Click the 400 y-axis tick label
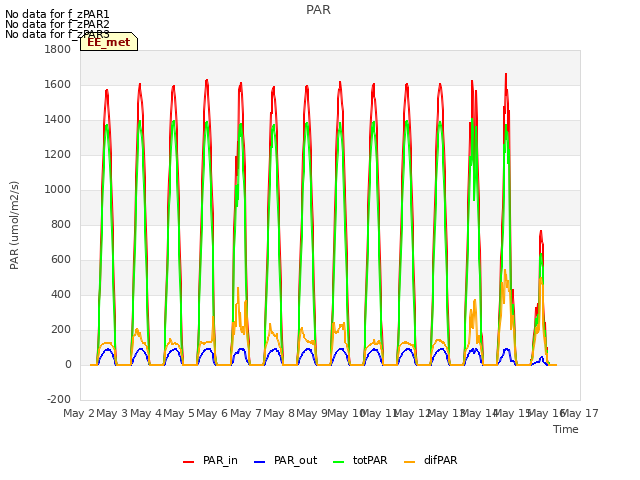Viewport: 640px width, 480px height. [x=61, y=295]
